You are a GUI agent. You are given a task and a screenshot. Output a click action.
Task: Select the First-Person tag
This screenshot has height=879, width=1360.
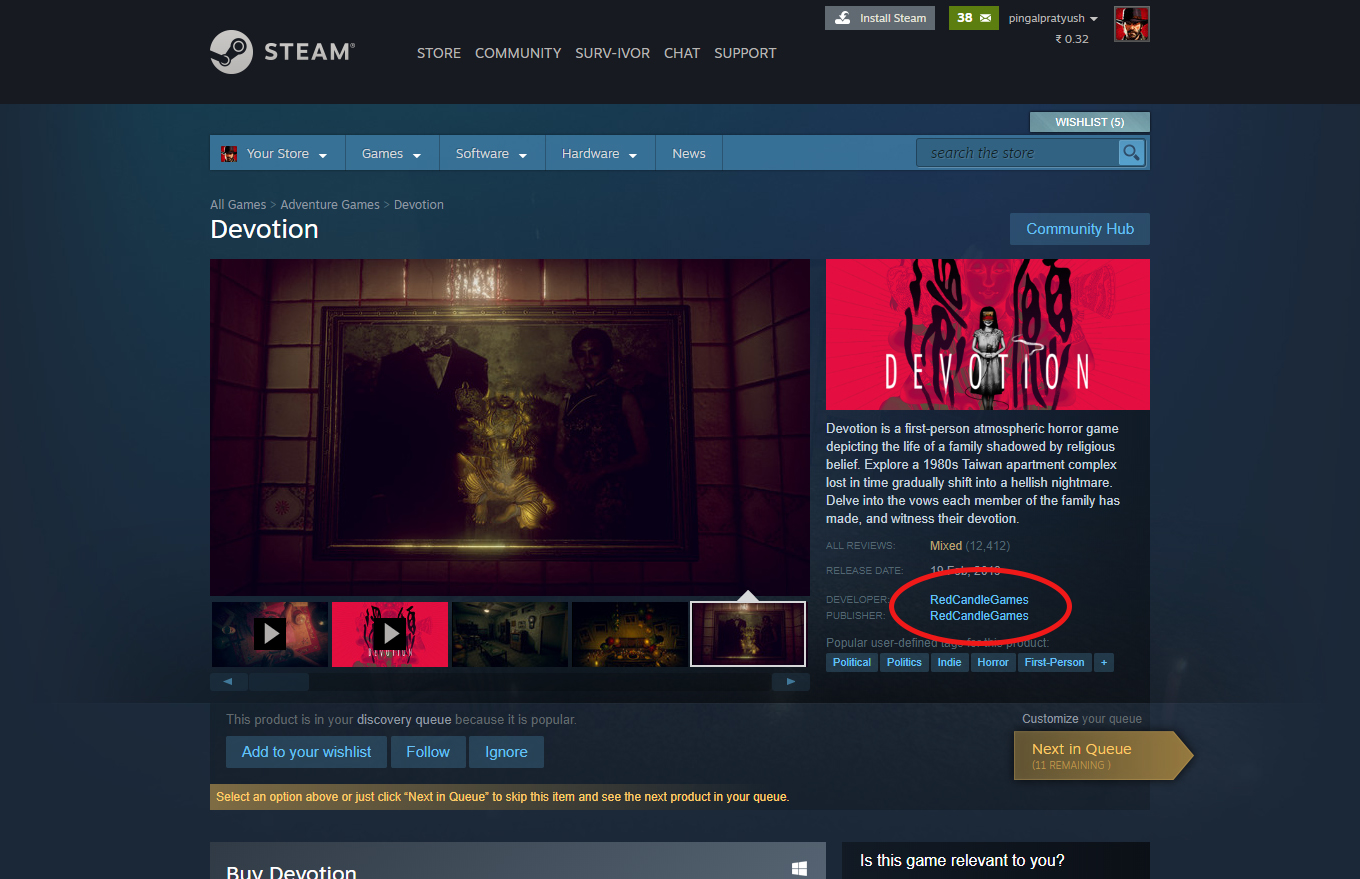point(1055,662)
